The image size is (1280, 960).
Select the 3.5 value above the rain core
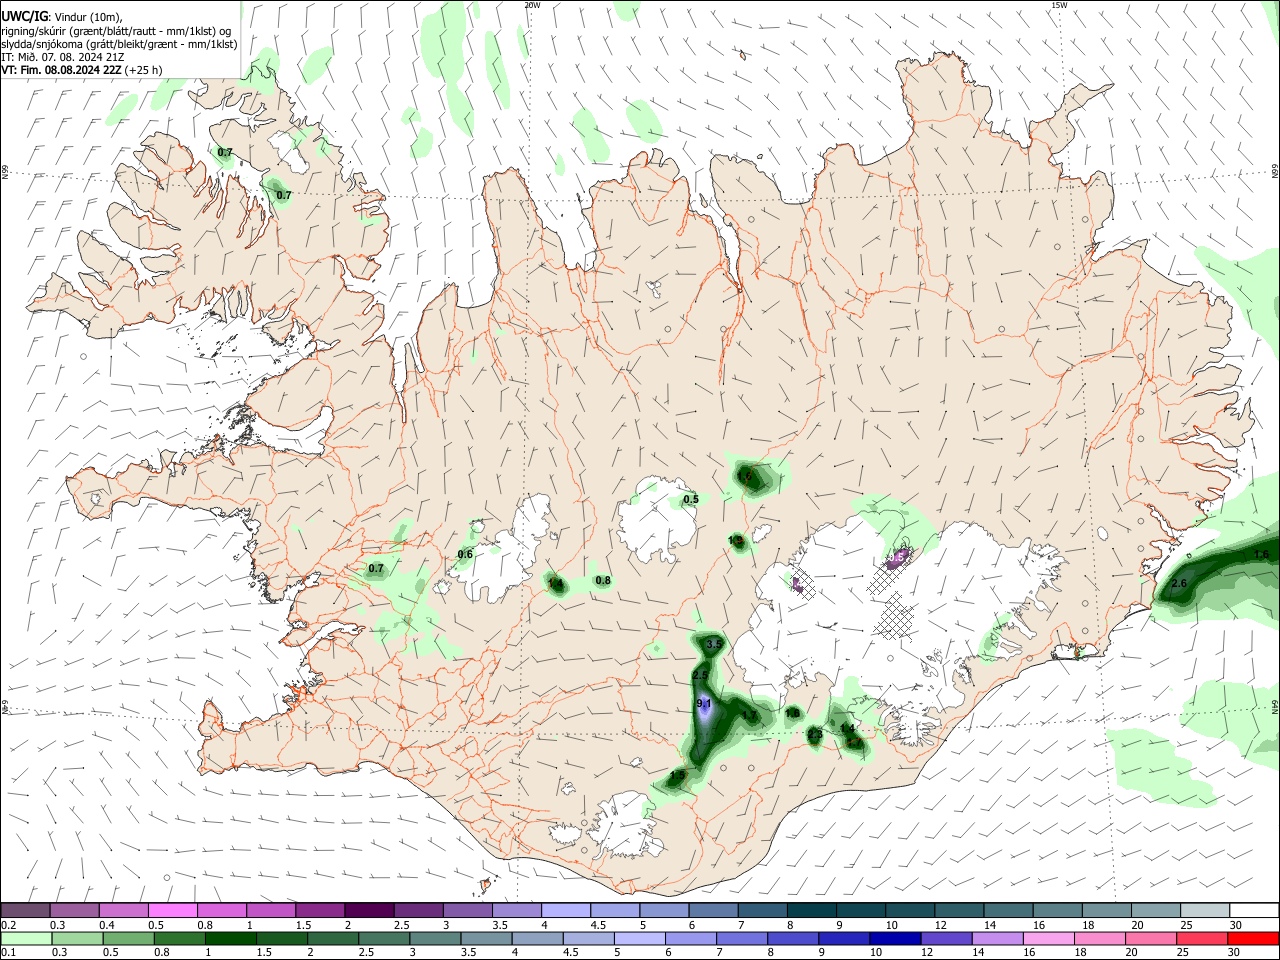coord(714,645)
